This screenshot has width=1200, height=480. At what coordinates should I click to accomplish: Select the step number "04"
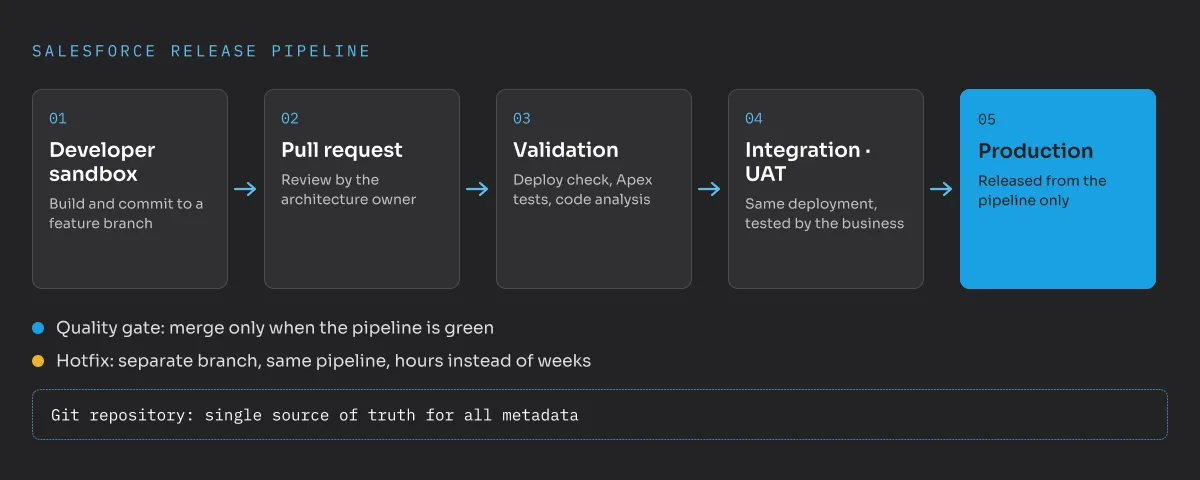tap(754, 119)
